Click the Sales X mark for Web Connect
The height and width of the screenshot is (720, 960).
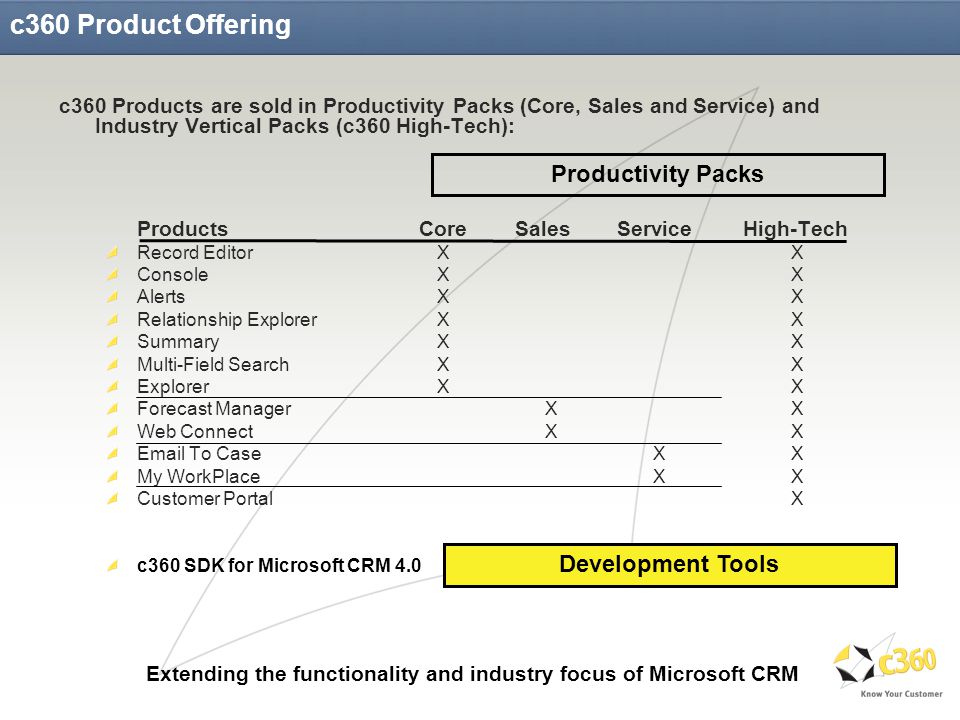point(551,432)
